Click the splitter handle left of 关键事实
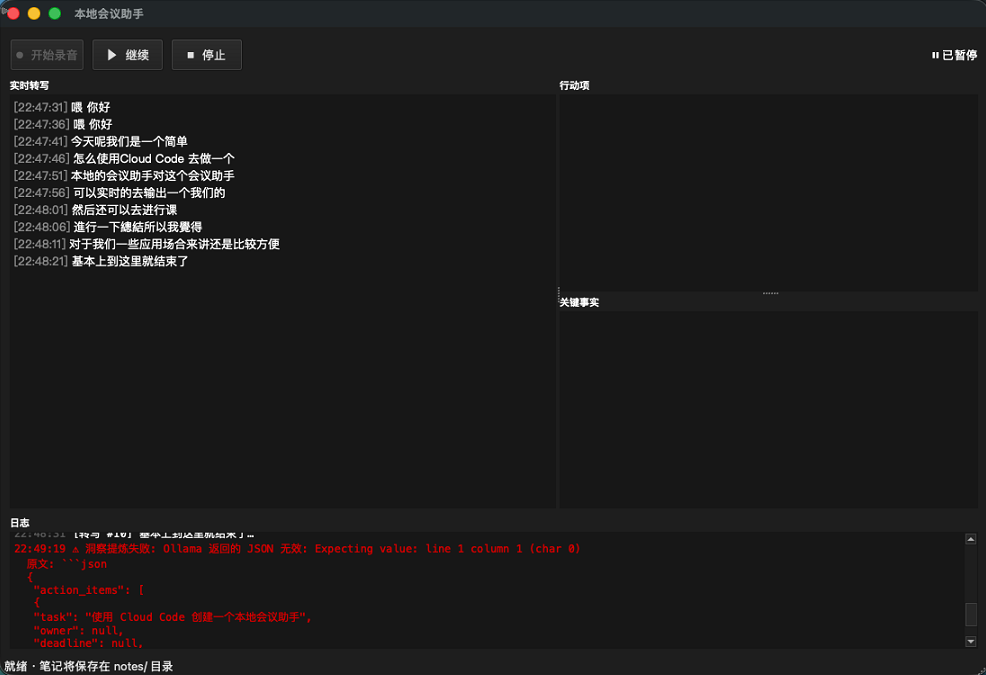Viewport: 986px width, 675px height. pyautogui.click(x=558, y=294)
